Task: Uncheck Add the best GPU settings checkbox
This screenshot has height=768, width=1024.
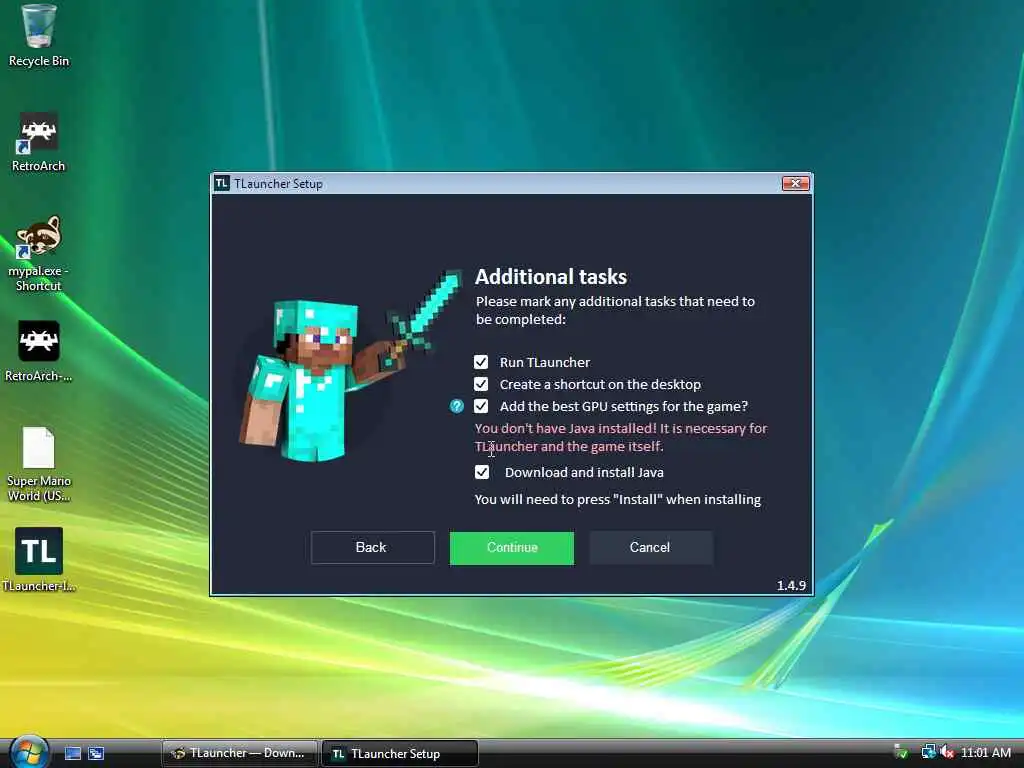Action: pos(481,406)
